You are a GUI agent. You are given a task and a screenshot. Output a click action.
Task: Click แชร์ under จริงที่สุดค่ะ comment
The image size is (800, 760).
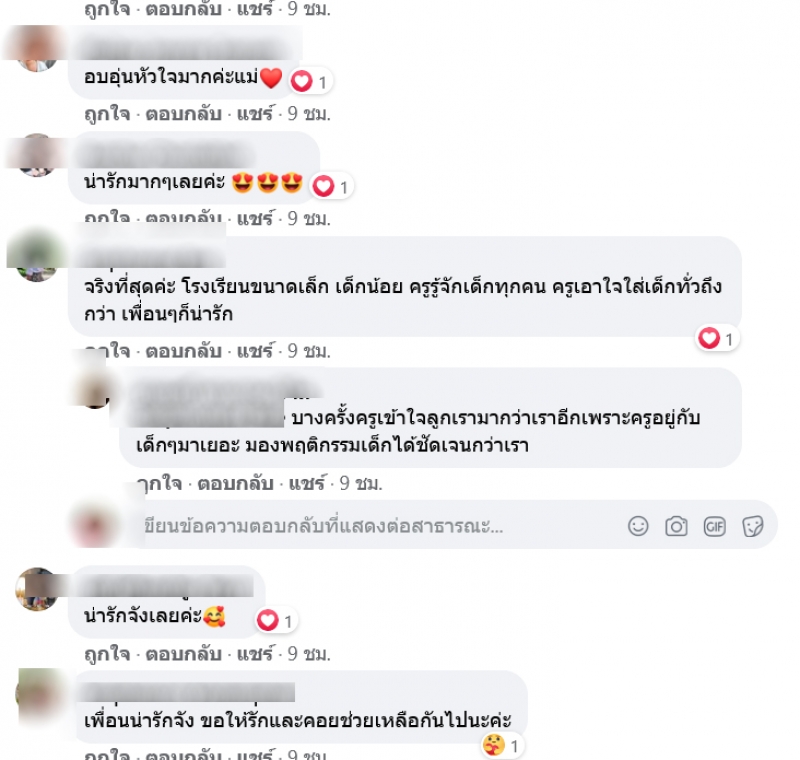click(x=255, y=351)
